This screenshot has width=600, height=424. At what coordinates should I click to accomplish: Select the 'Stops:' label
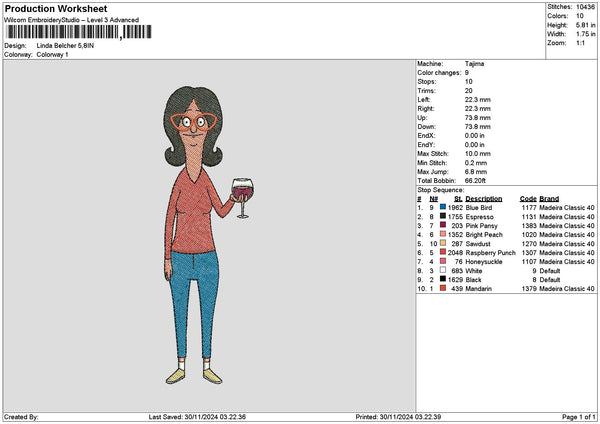coord(427,82)
